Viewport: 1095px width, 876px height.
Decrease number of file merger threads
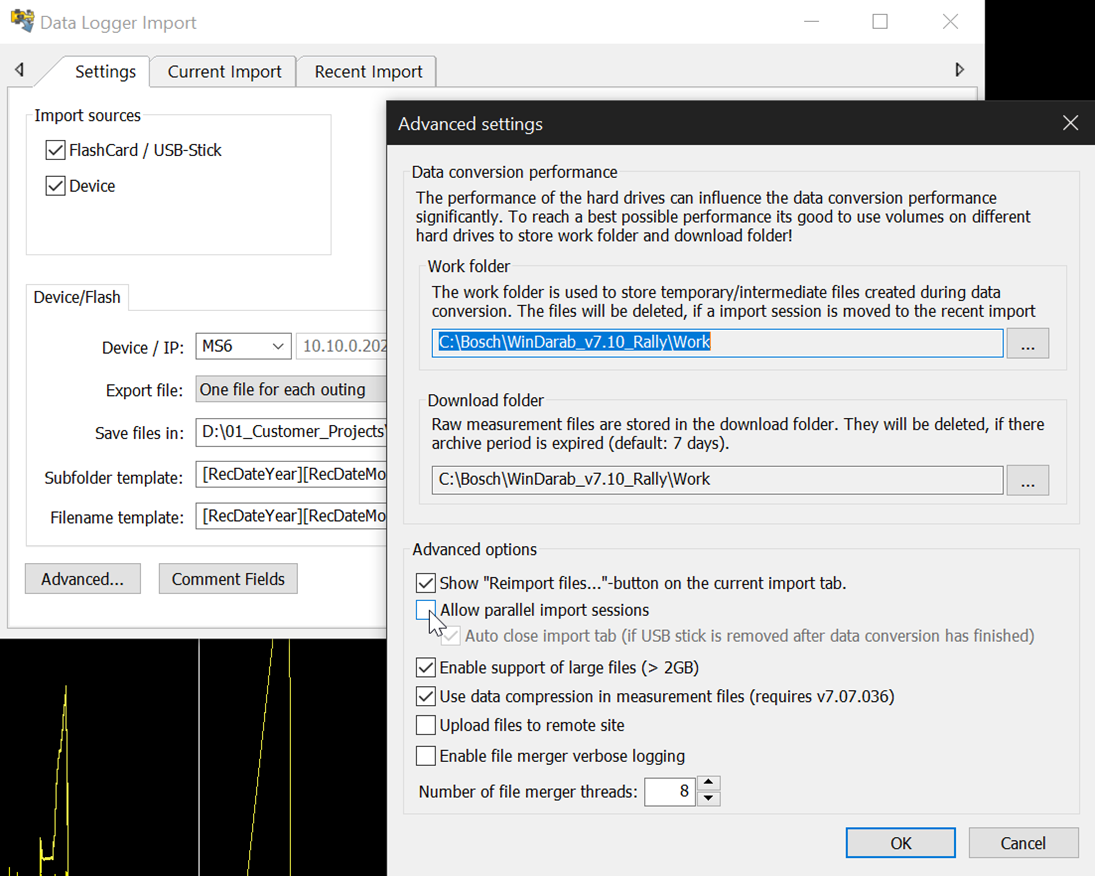tap(709, 798)
